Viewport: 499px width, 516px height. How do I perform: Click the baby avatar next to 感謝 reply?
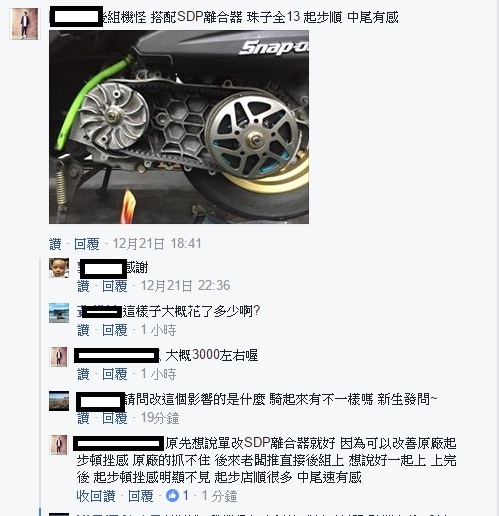point(59,268)
